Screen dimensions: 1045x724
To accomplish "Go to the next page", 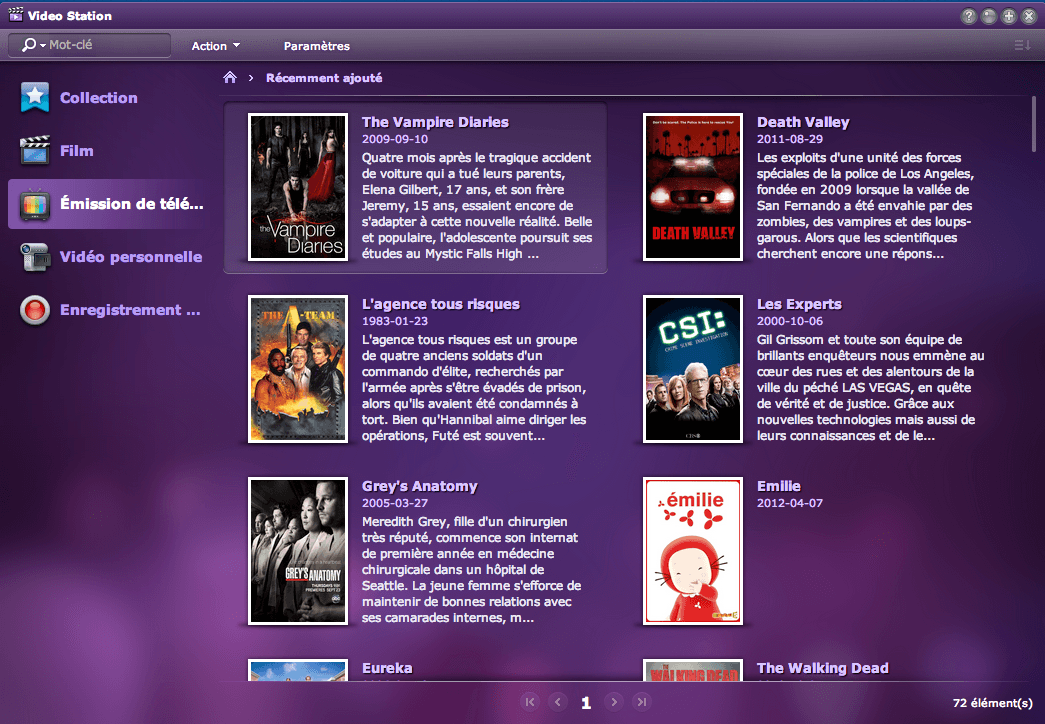I will coord(614,701).
